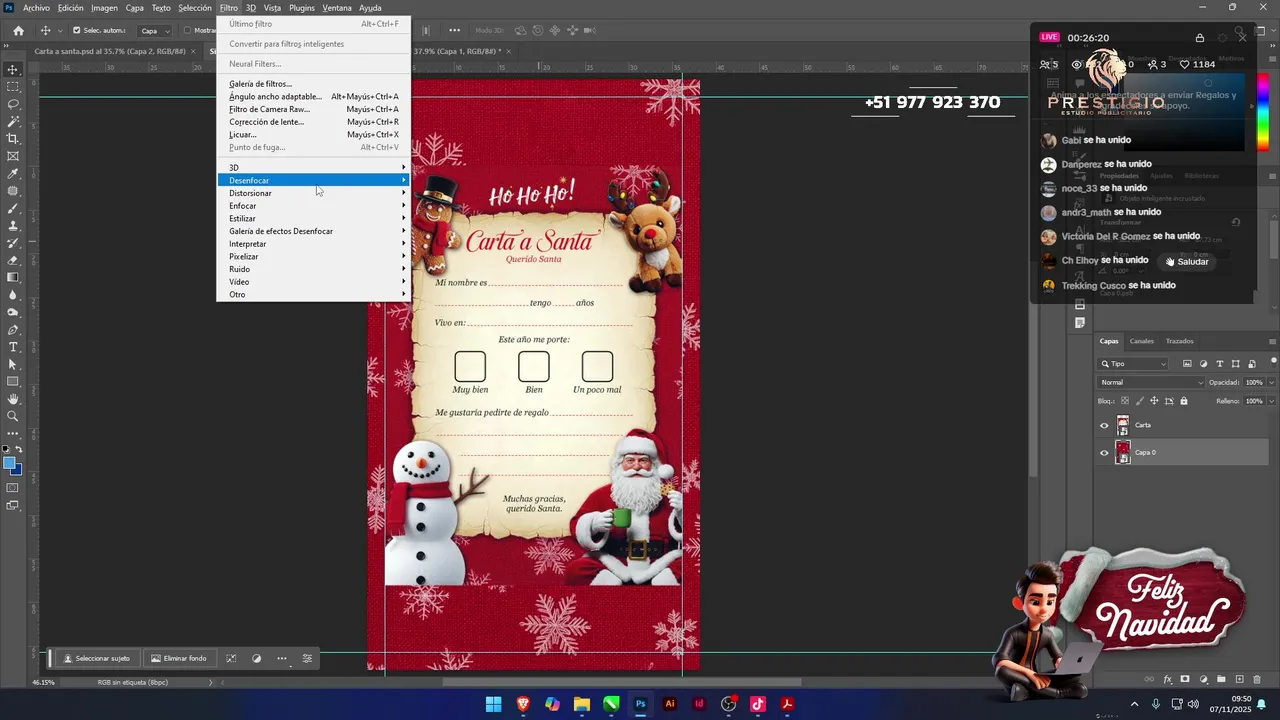Select the Clone Stamp tool

[x=13, y=226]
